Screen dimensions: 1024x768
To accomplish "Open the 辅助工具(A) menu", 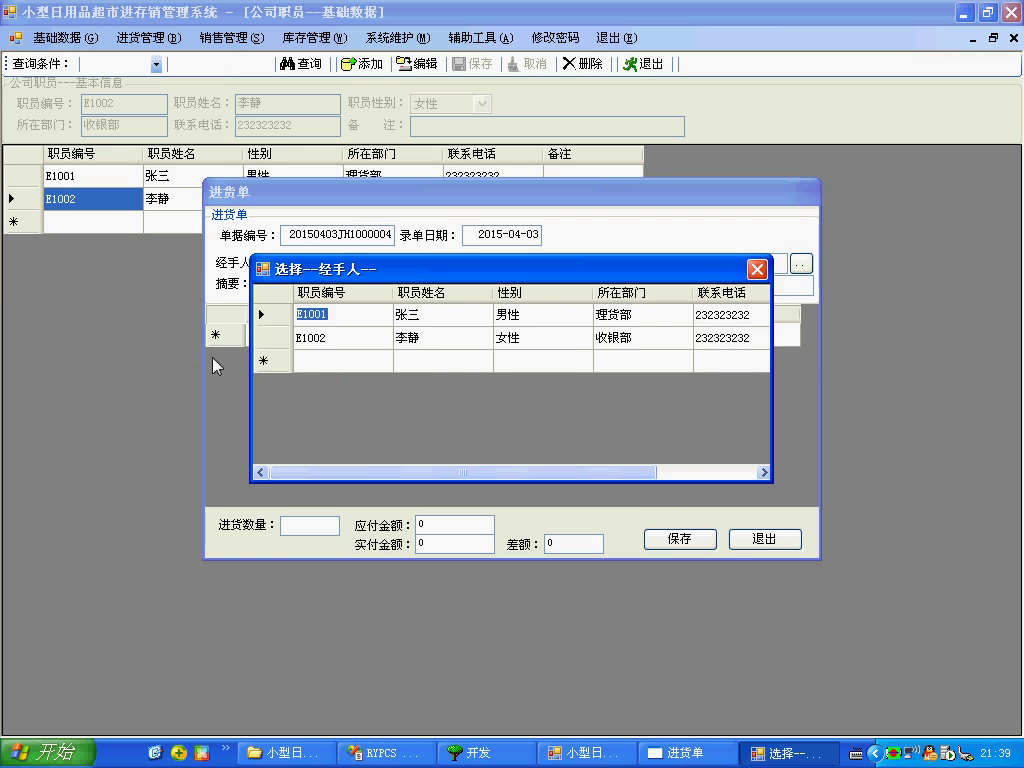I will 481,38.
